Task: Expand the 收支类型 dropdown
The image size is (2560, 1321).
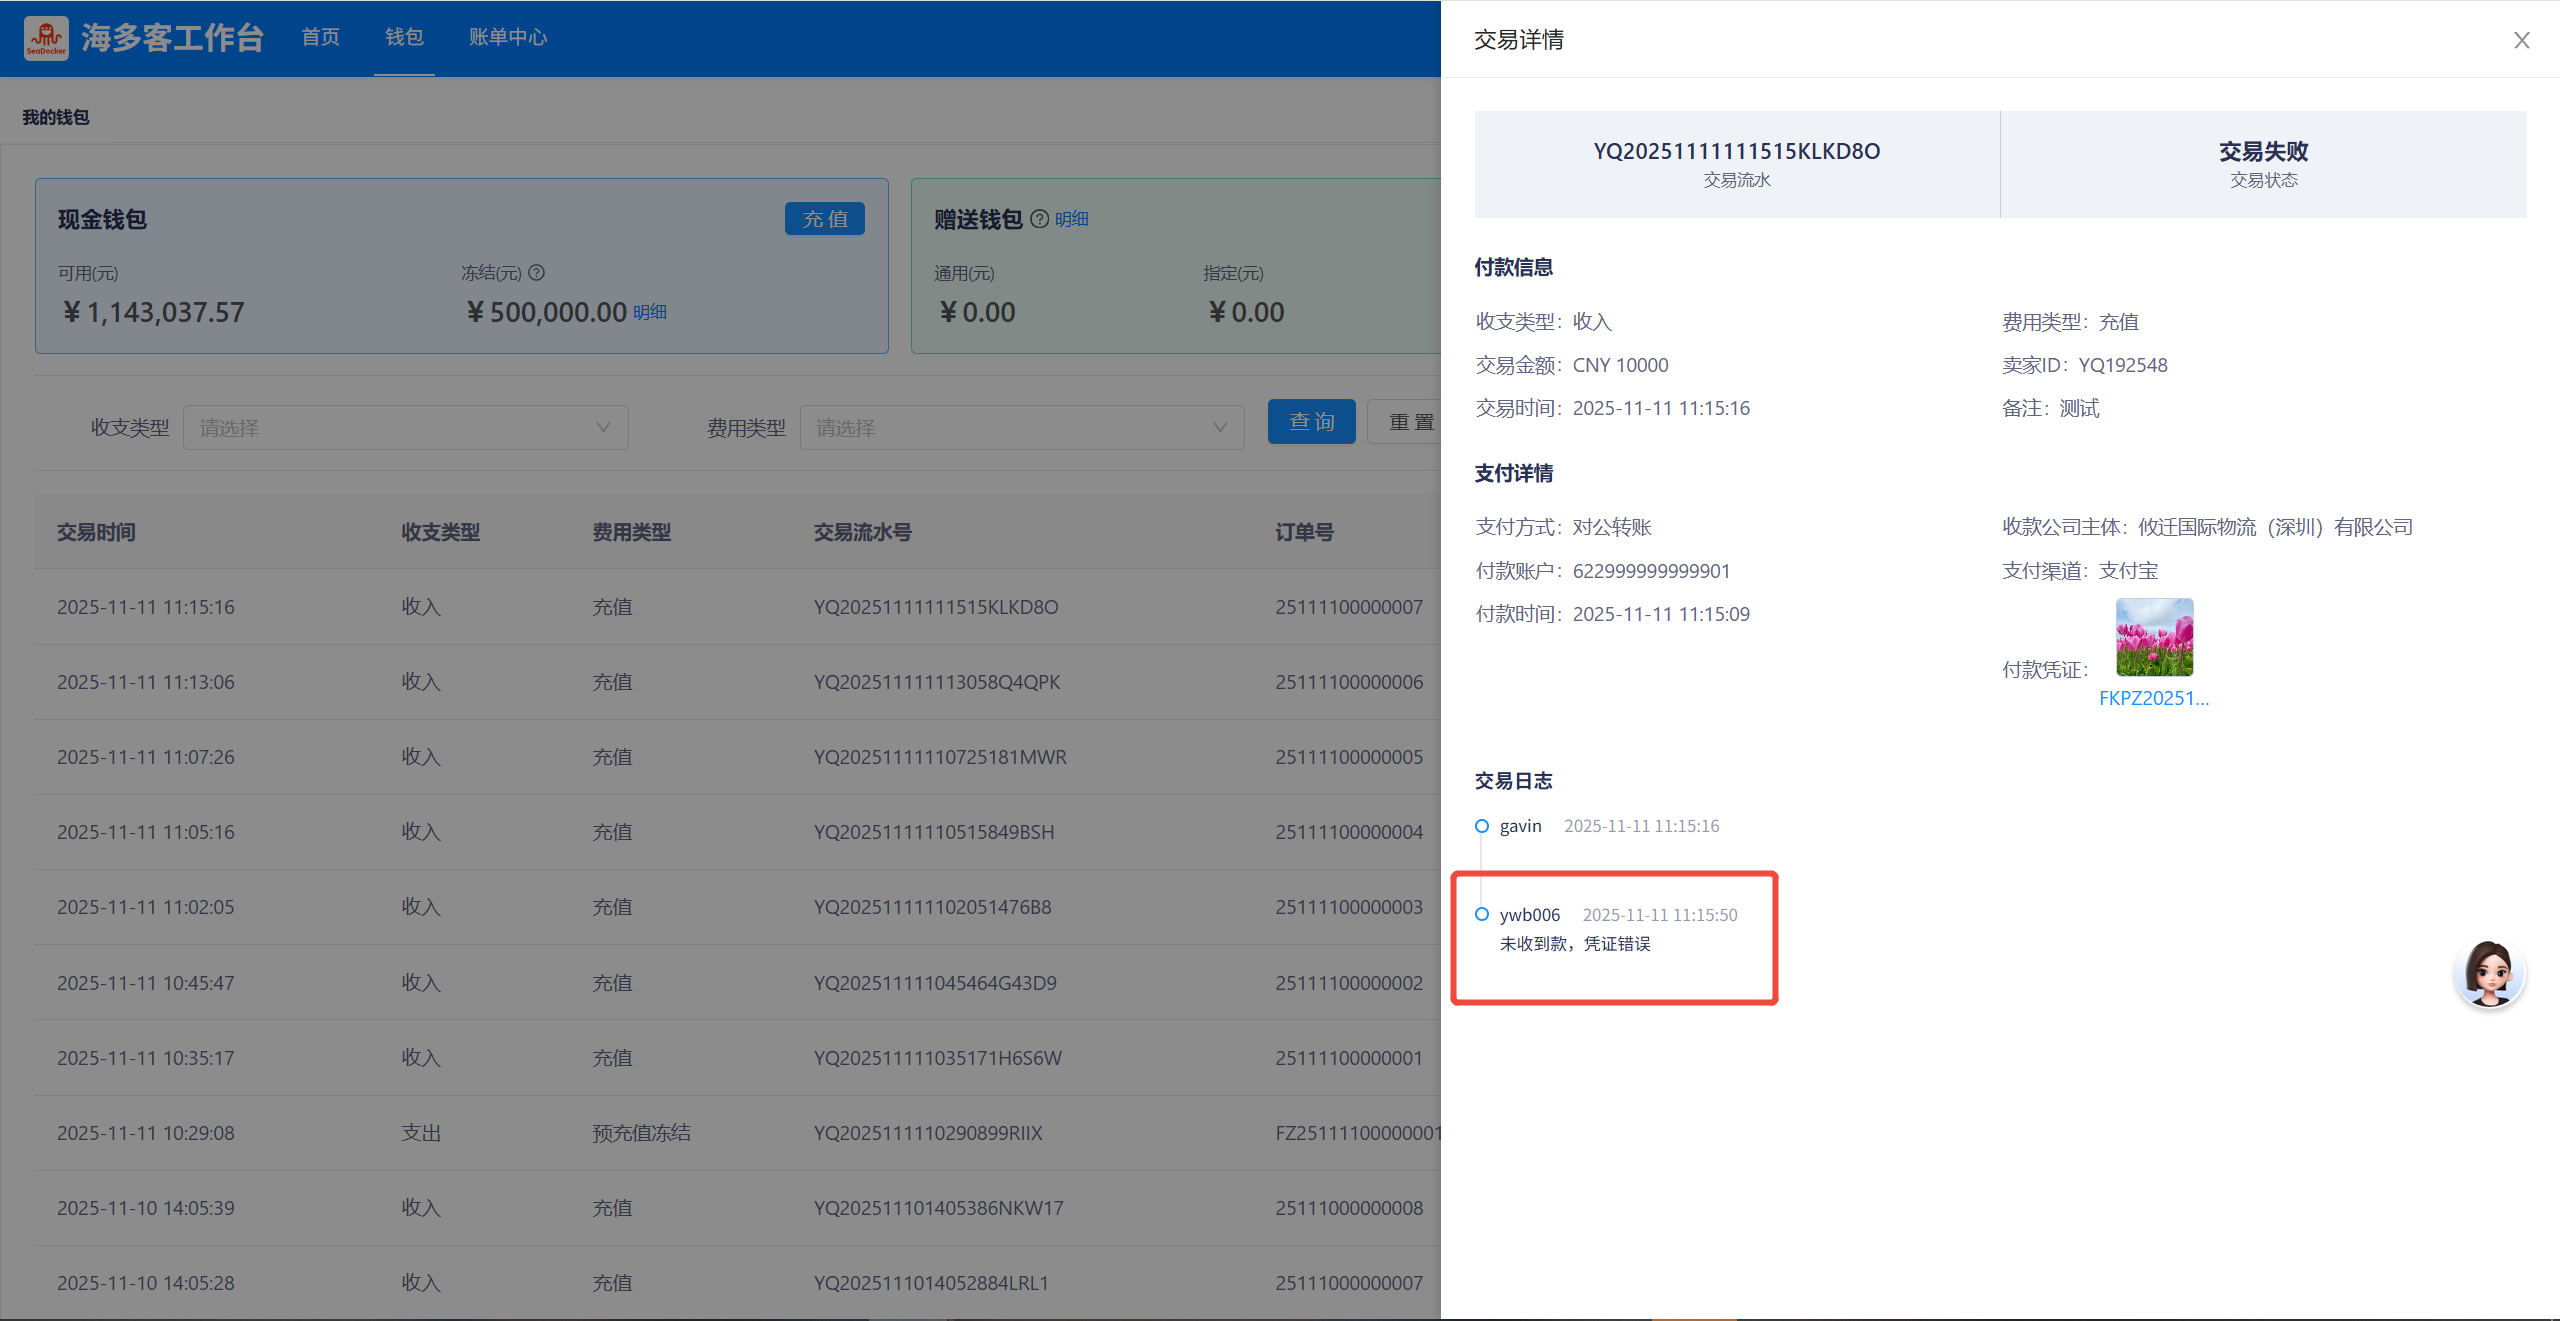Action: (x=405, y=428)
